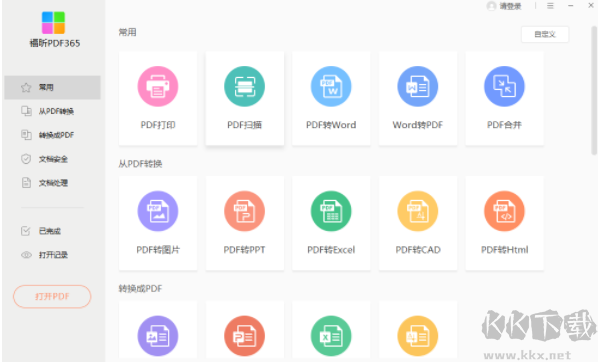Click the 从PDF转换 section heading
Viewport: 598px width, 362px height.
tap(140, 164)
